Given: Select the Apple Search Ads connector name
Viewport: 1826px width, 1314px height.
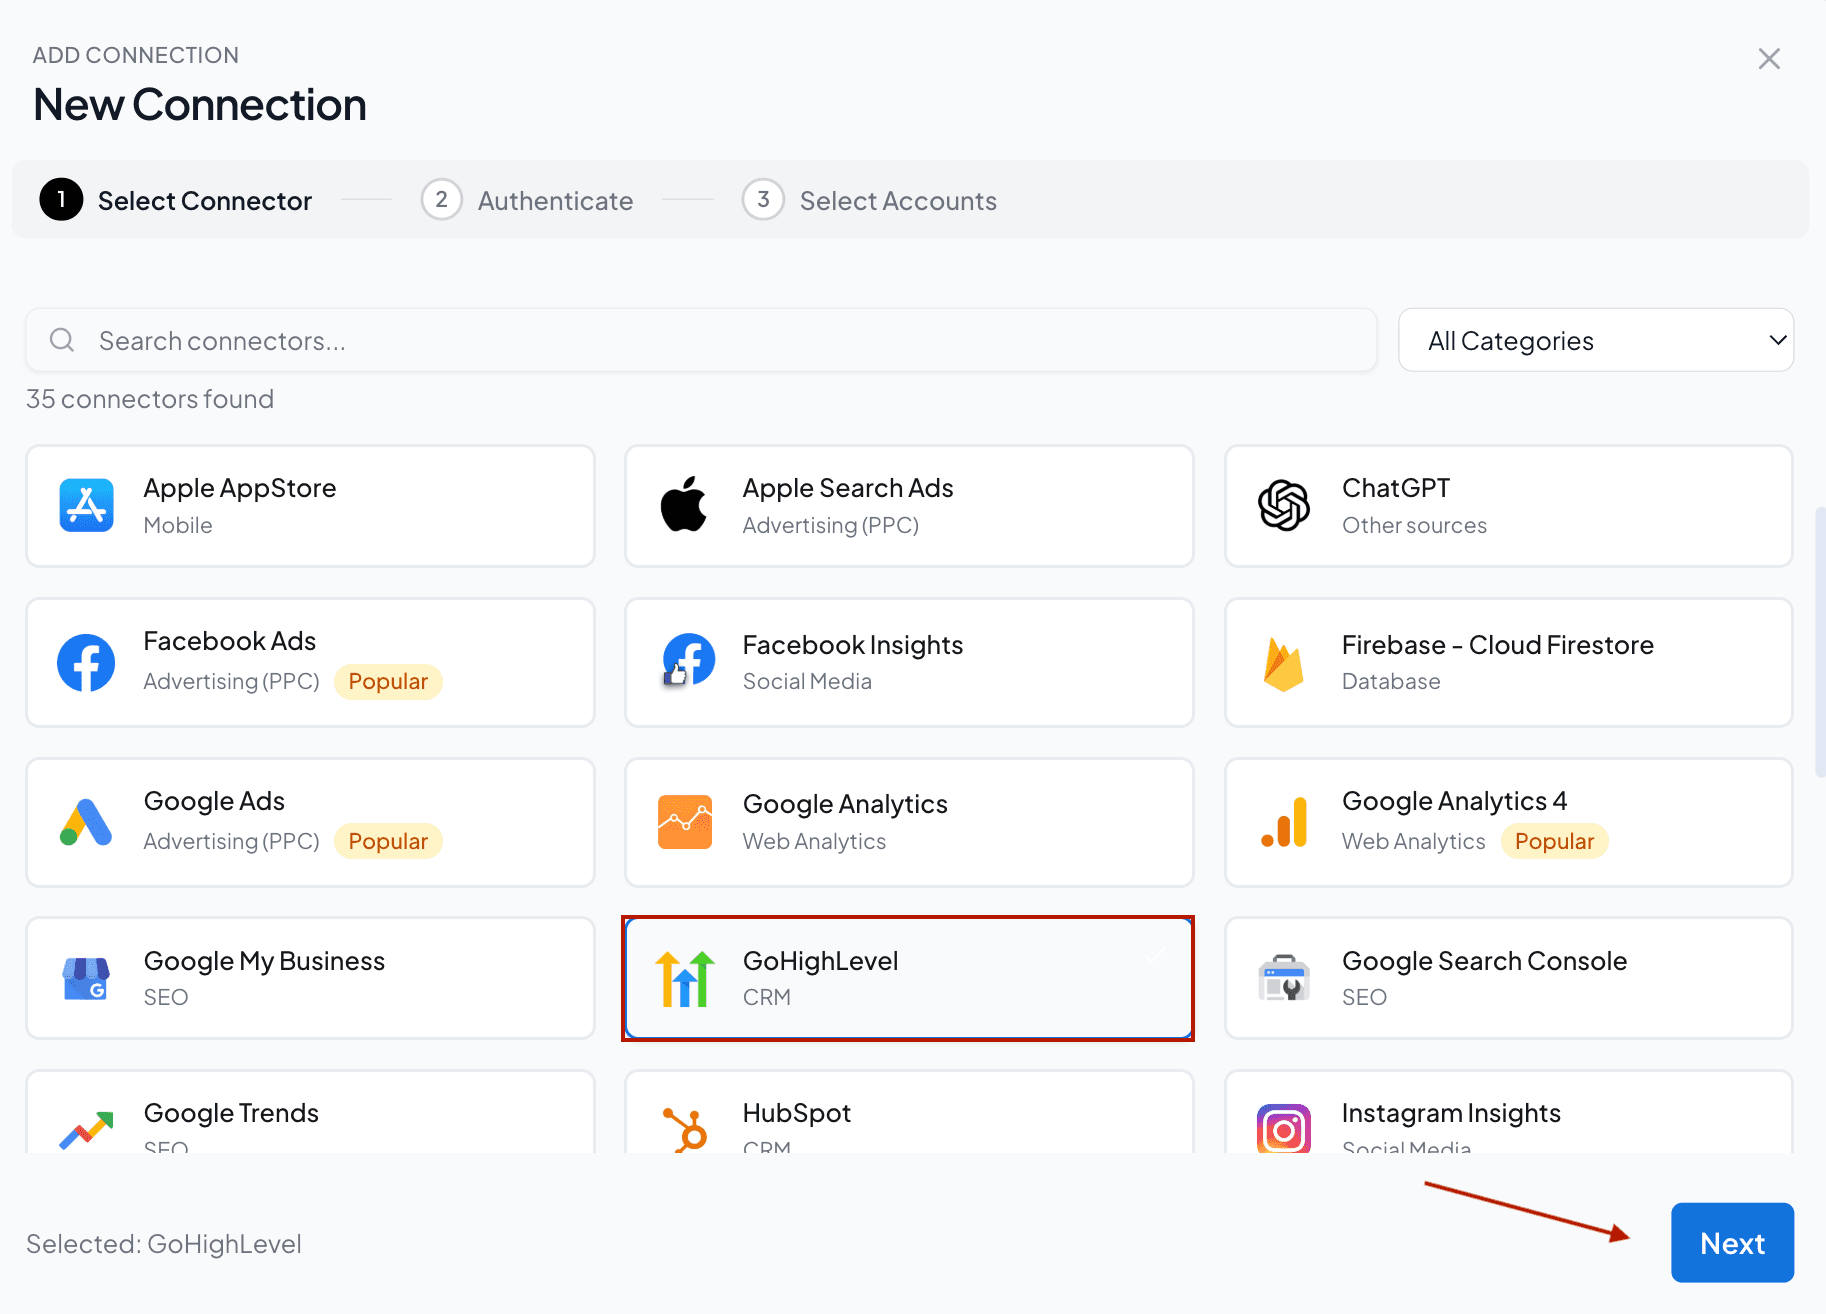Looking at the screenshot, I should coord(848,488).
